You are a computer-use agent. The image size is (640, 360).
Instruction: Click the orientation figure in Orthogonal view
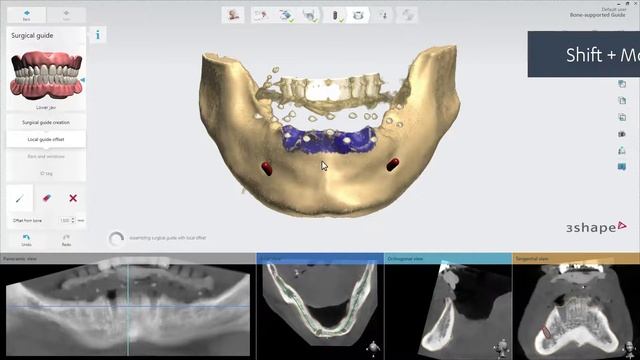coord(502,347)
